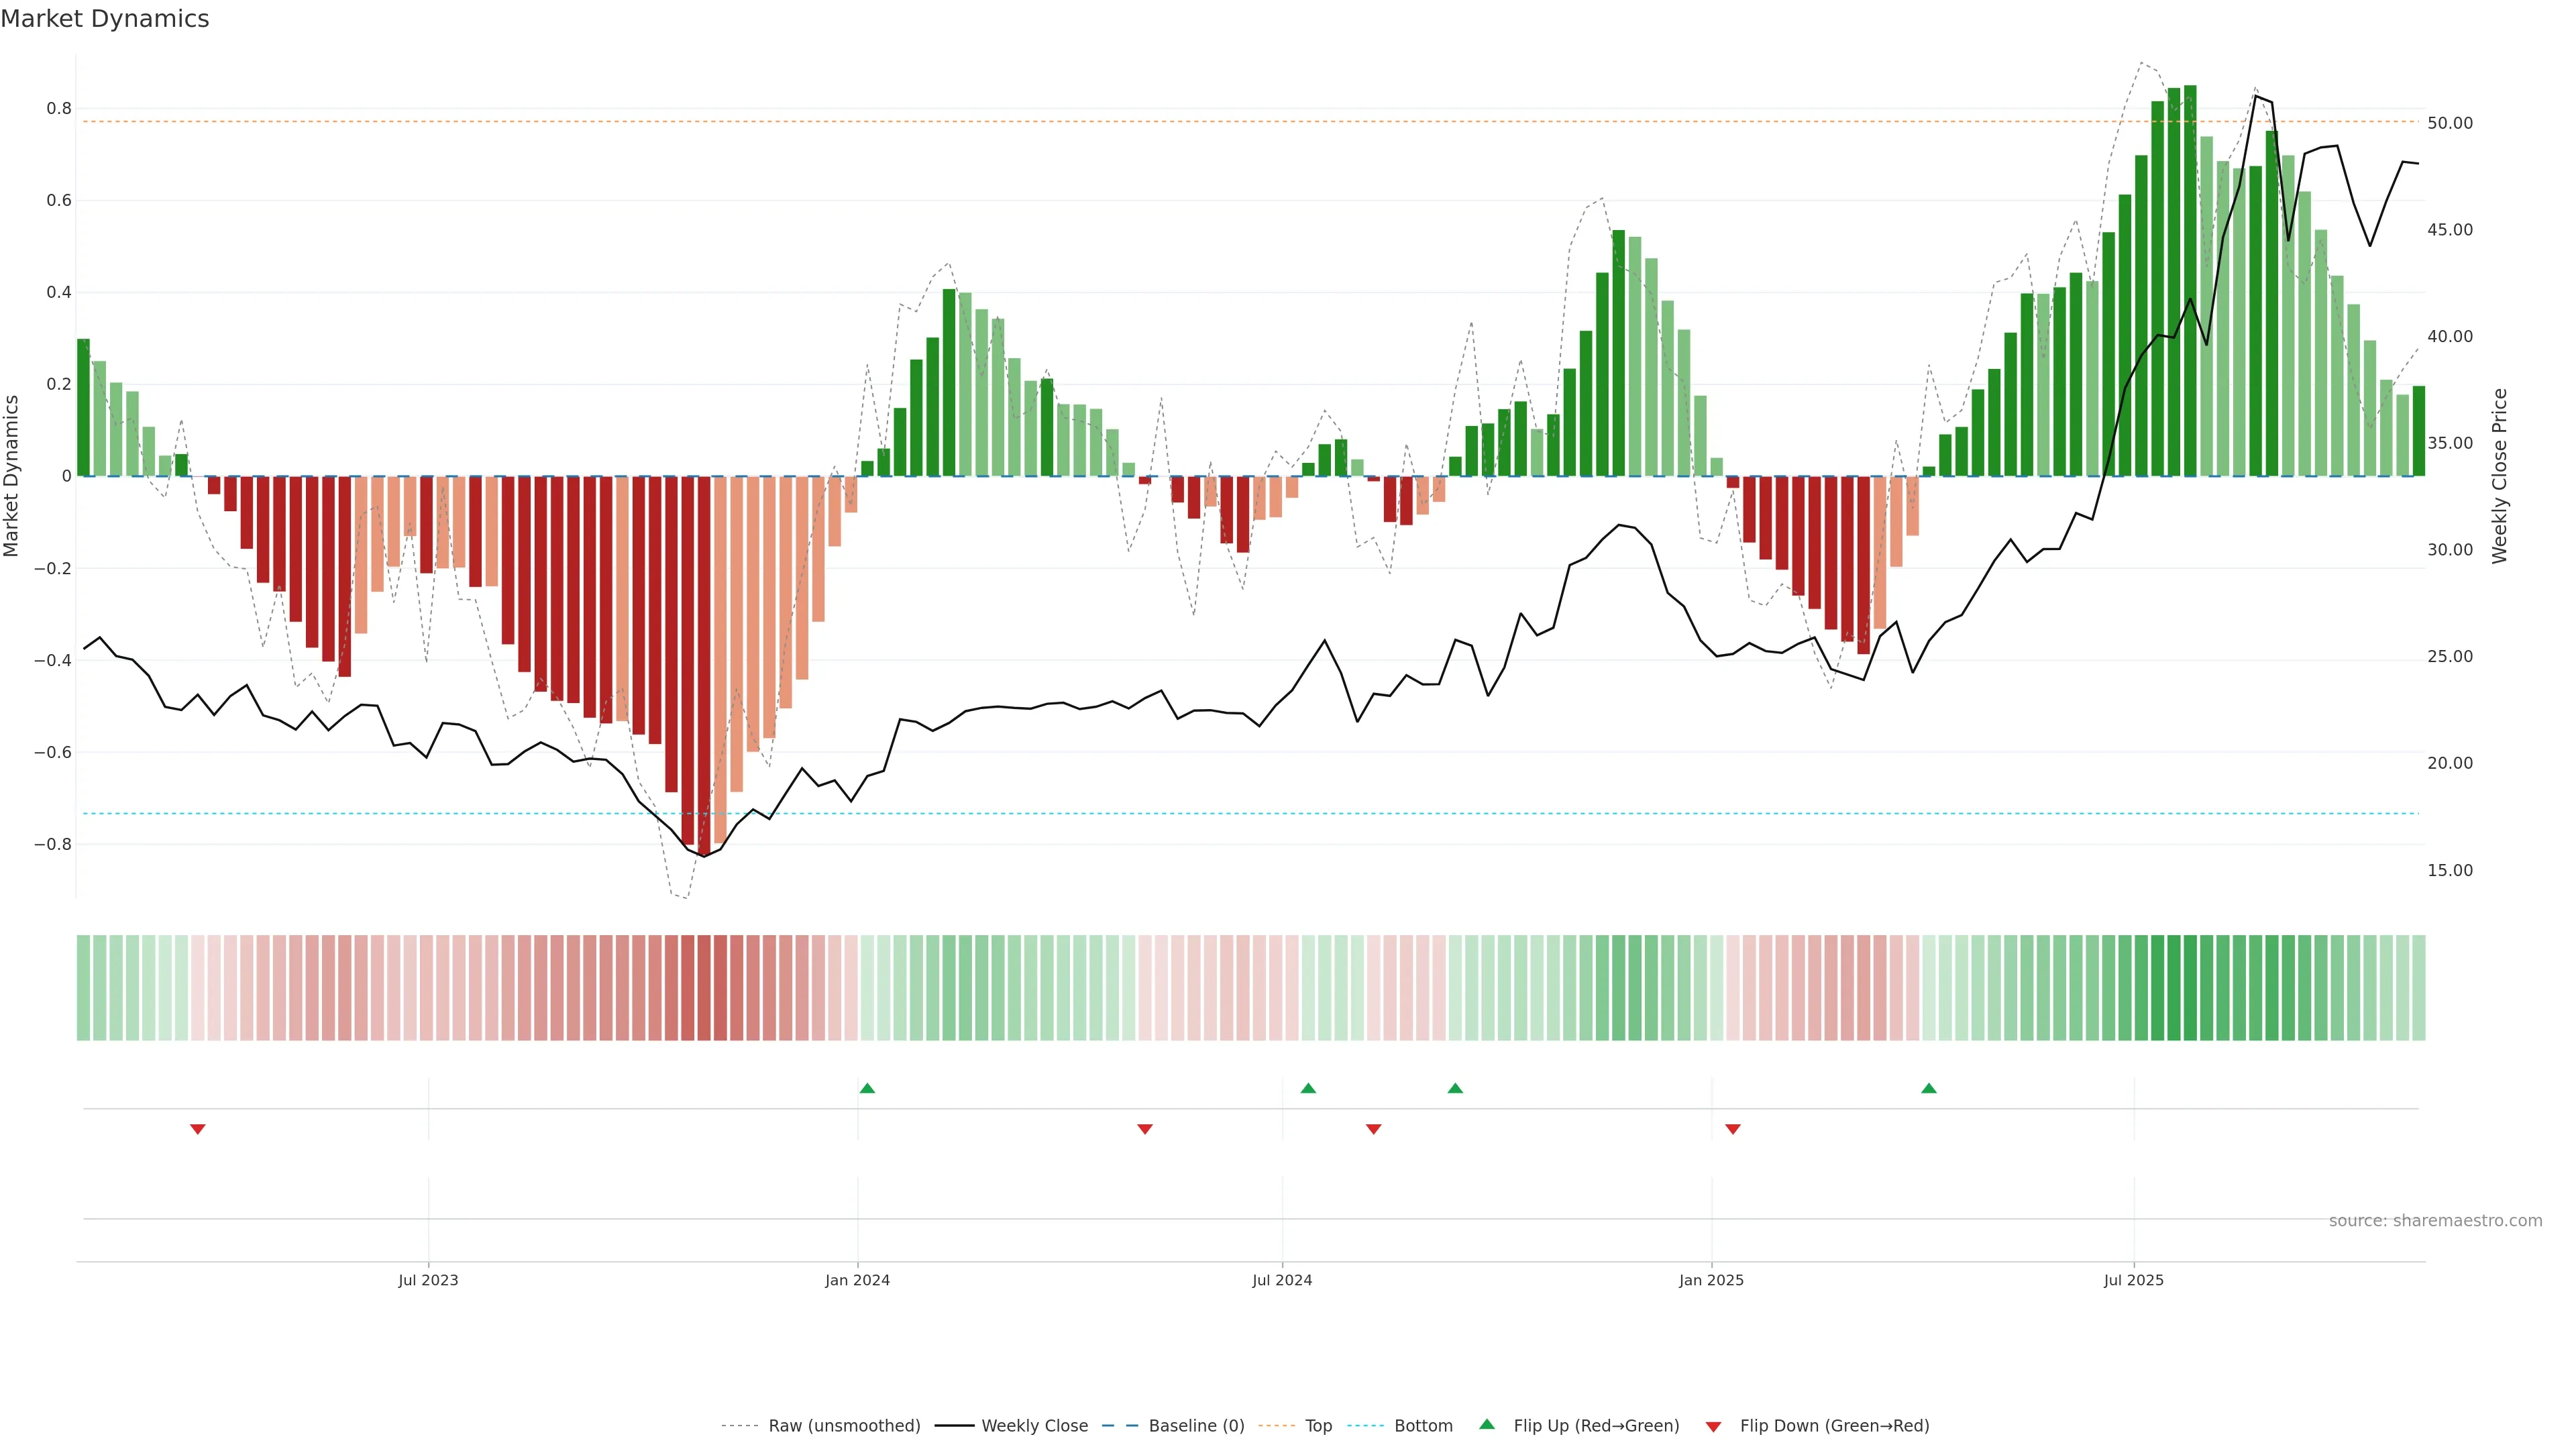Click the Weekly Close Price axis title
Viewport: 2576px width, 1449px height.
(2499, 476)
